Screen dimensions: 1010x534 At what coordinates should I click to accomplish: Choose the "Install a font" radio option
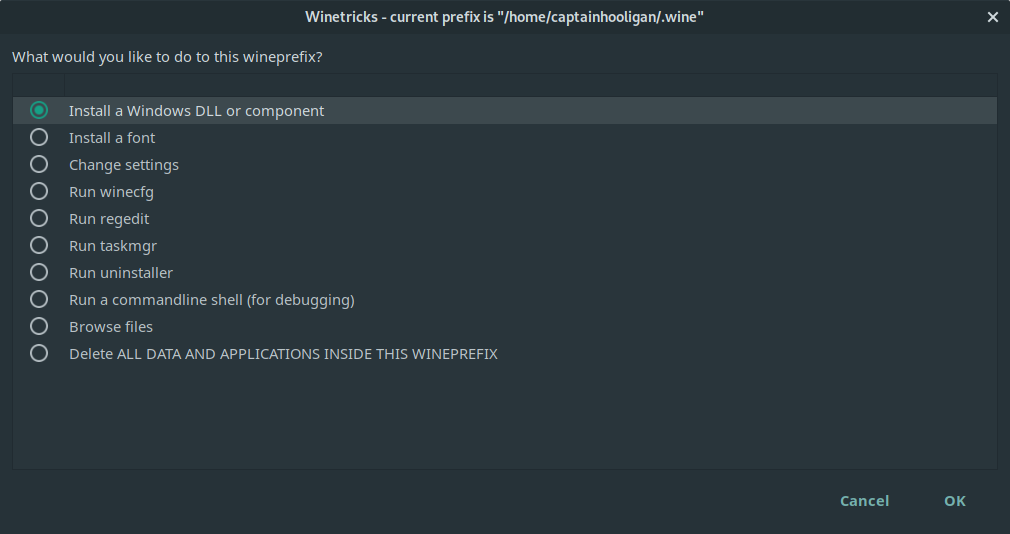[39, 138]
